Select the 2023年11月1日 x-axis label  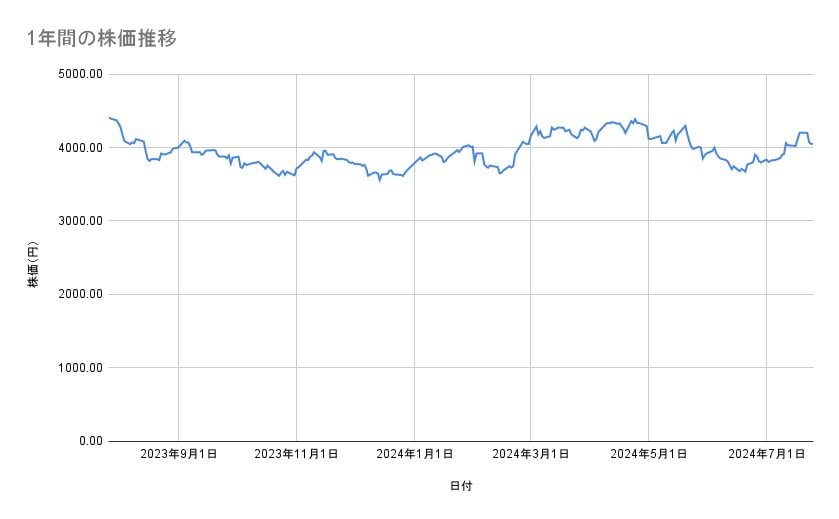click(x=296, y=455)
